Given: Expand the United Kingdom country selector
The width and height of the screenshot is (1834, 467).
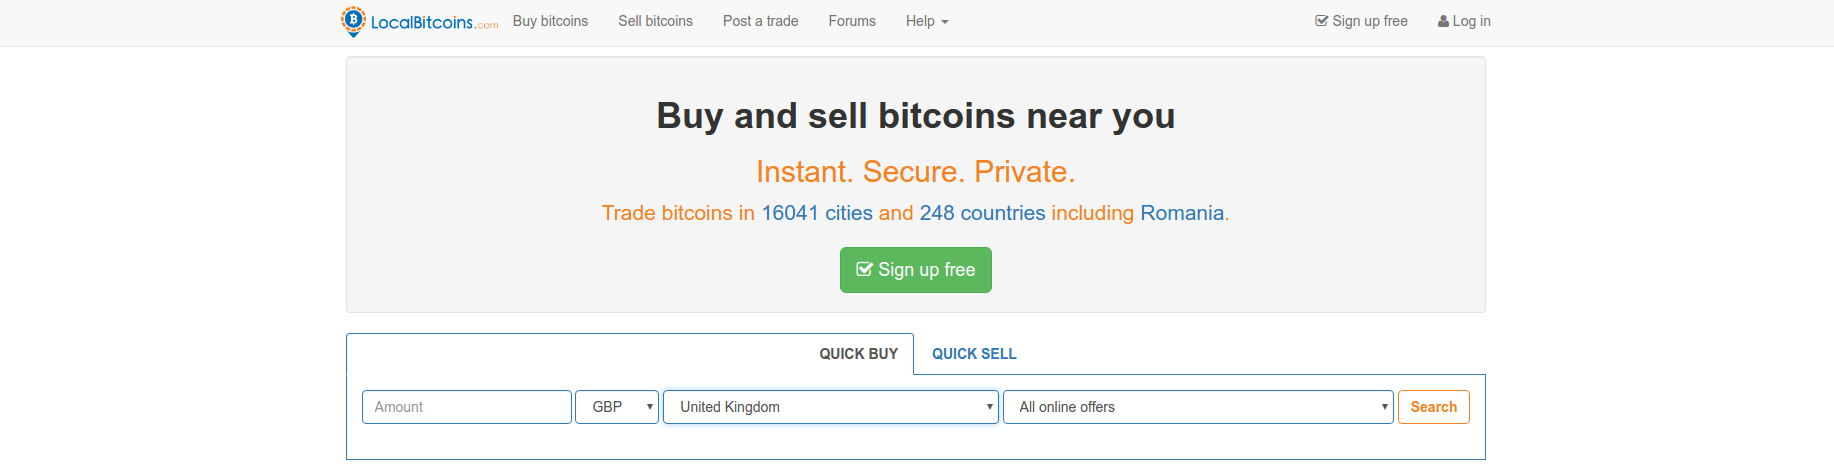Looking at the screenshot, I should 831,407.
